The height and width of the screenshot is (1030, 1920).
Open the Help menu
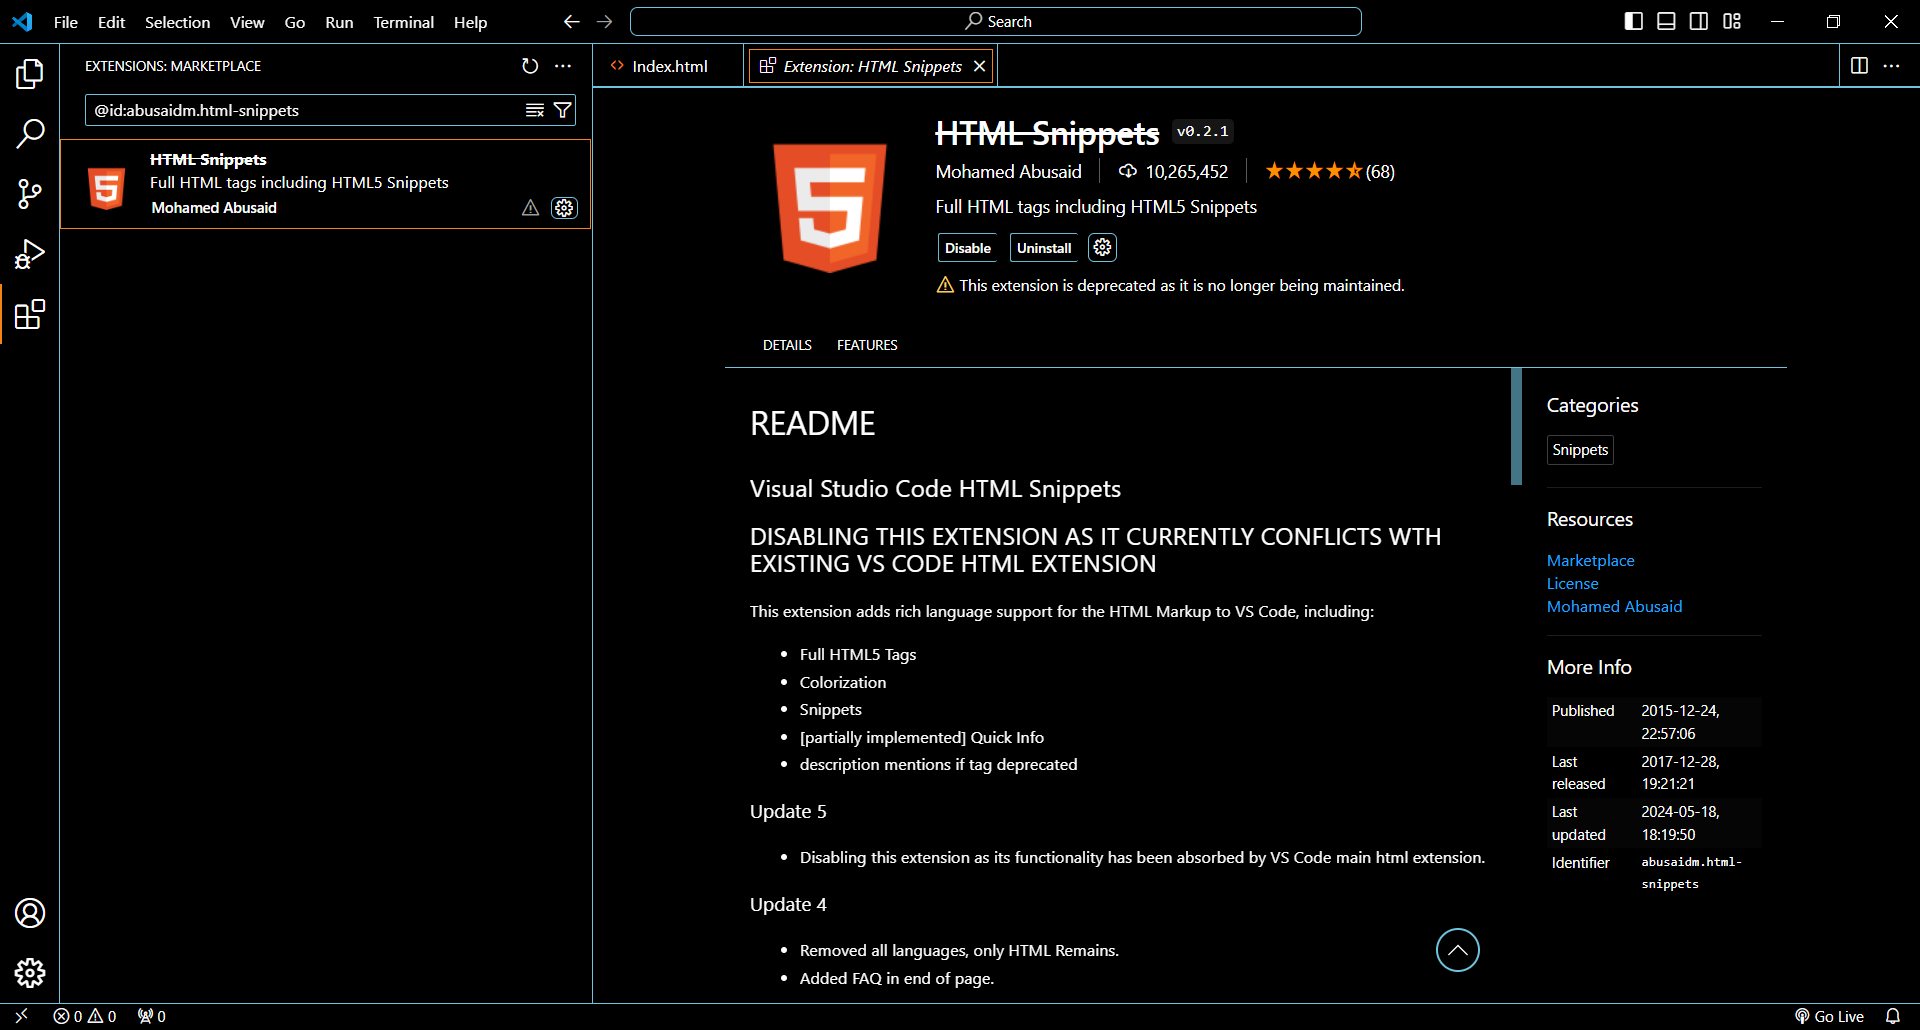[470, 22]
